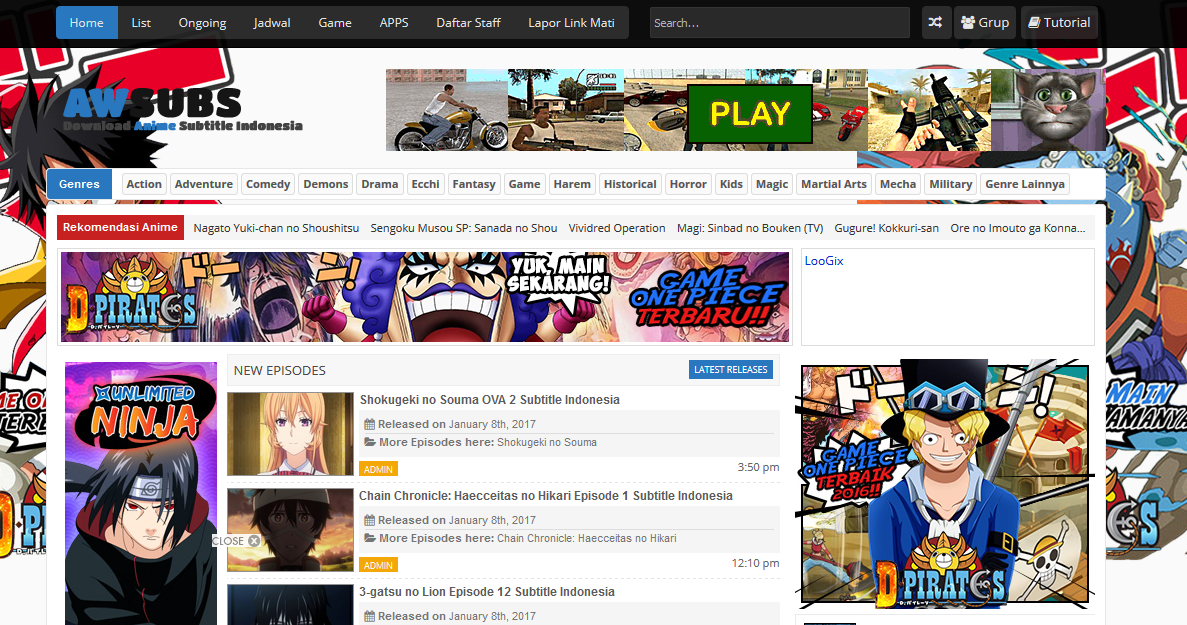Click the D-Pirates Sabo sidebar ad
Image resolution: width=1187 pixels, height=625 pixels.
tap(945, 484)
